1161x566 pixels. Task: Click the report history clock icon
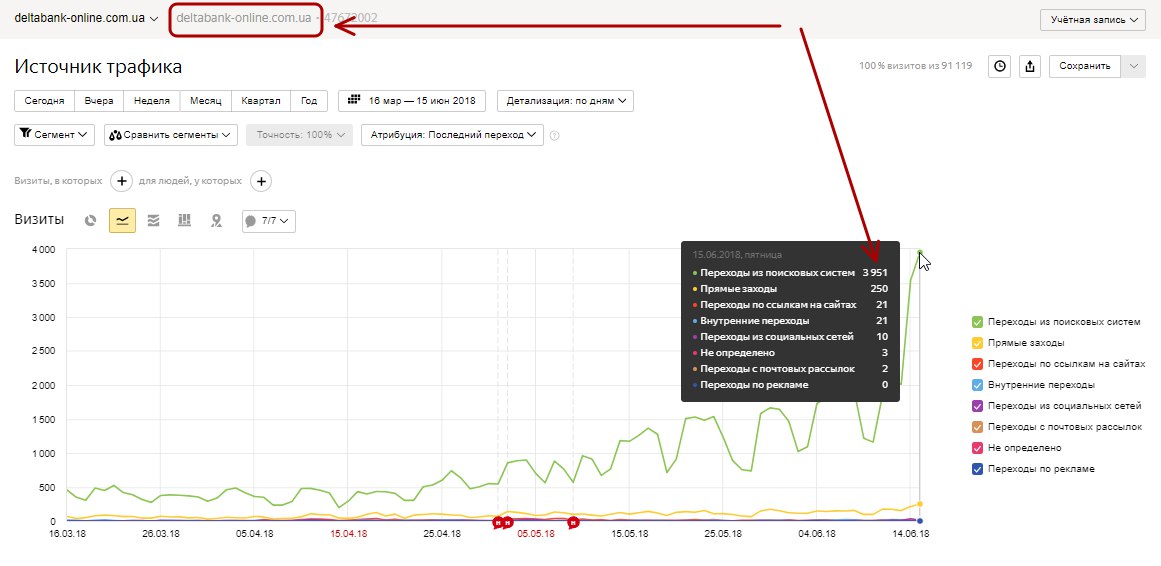pyautogui.click(x=1000, y=66)
